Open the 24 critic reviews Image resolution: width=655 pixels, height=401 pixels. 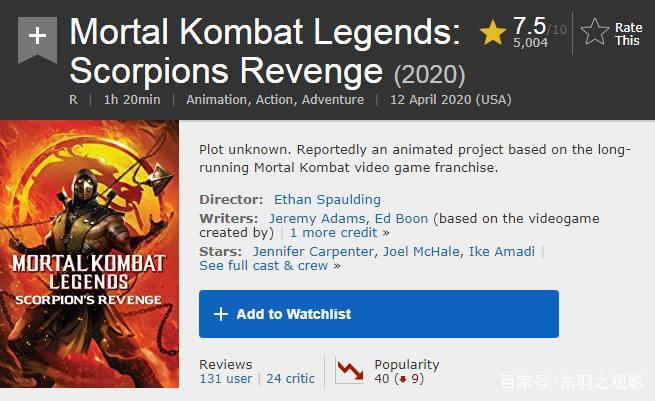tap(290, 379)
